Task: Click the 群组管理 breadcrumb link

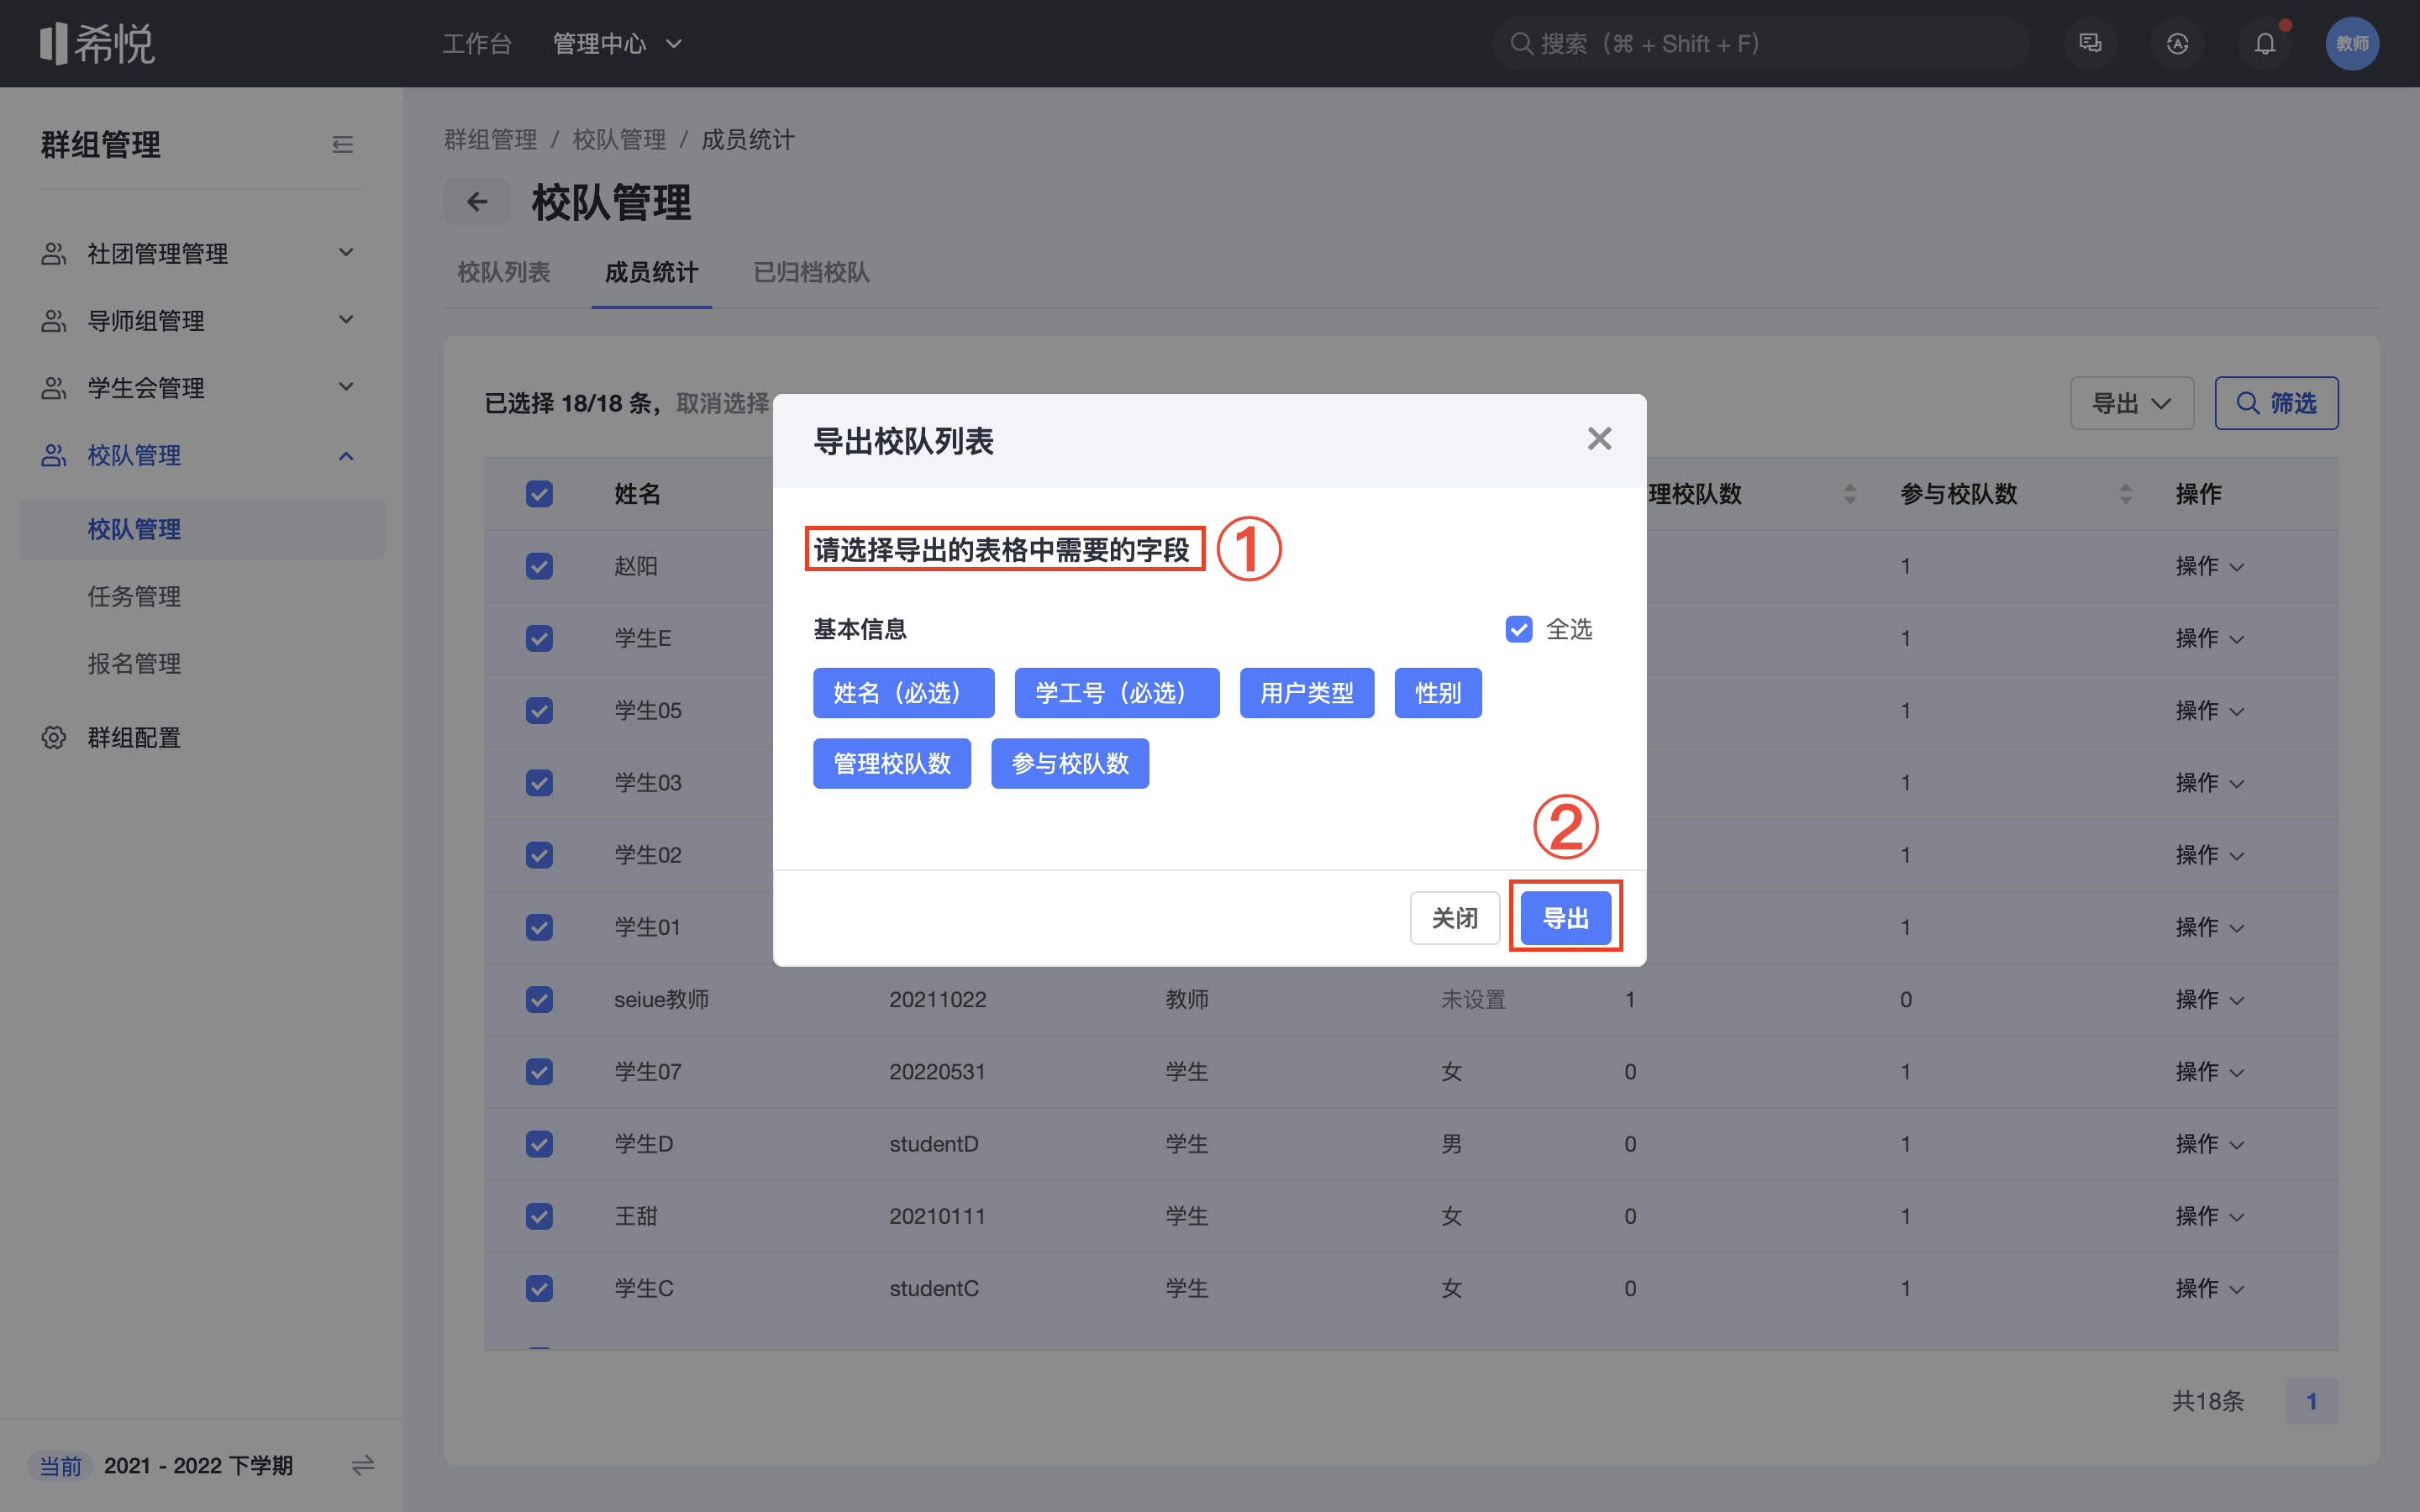Action: click(490, 139)
